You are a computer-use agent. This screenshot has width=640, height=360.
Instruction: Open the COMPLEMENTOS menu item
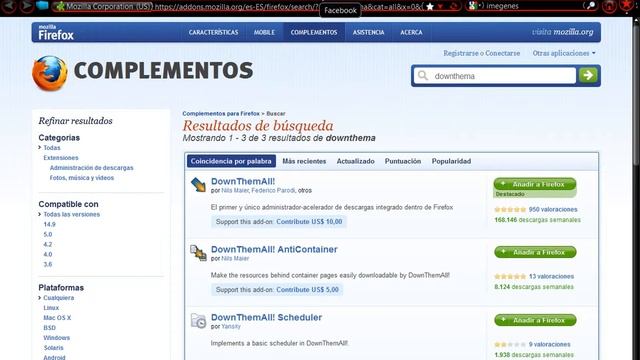point(314,32)
